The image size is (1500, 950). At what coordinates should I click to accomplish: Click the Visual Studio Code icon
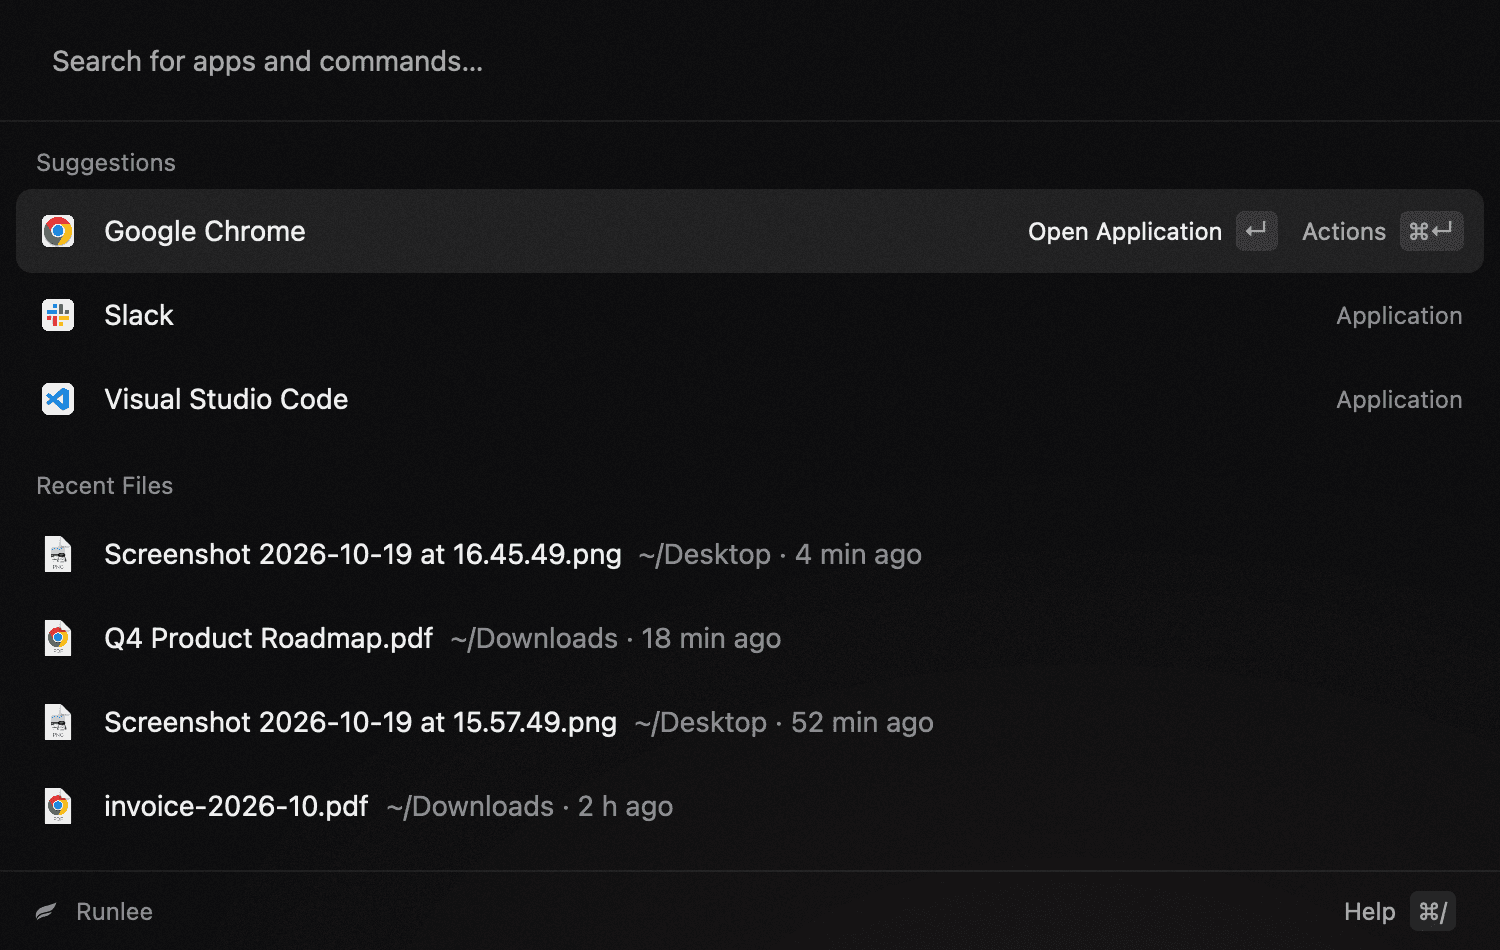pos(58,399)
